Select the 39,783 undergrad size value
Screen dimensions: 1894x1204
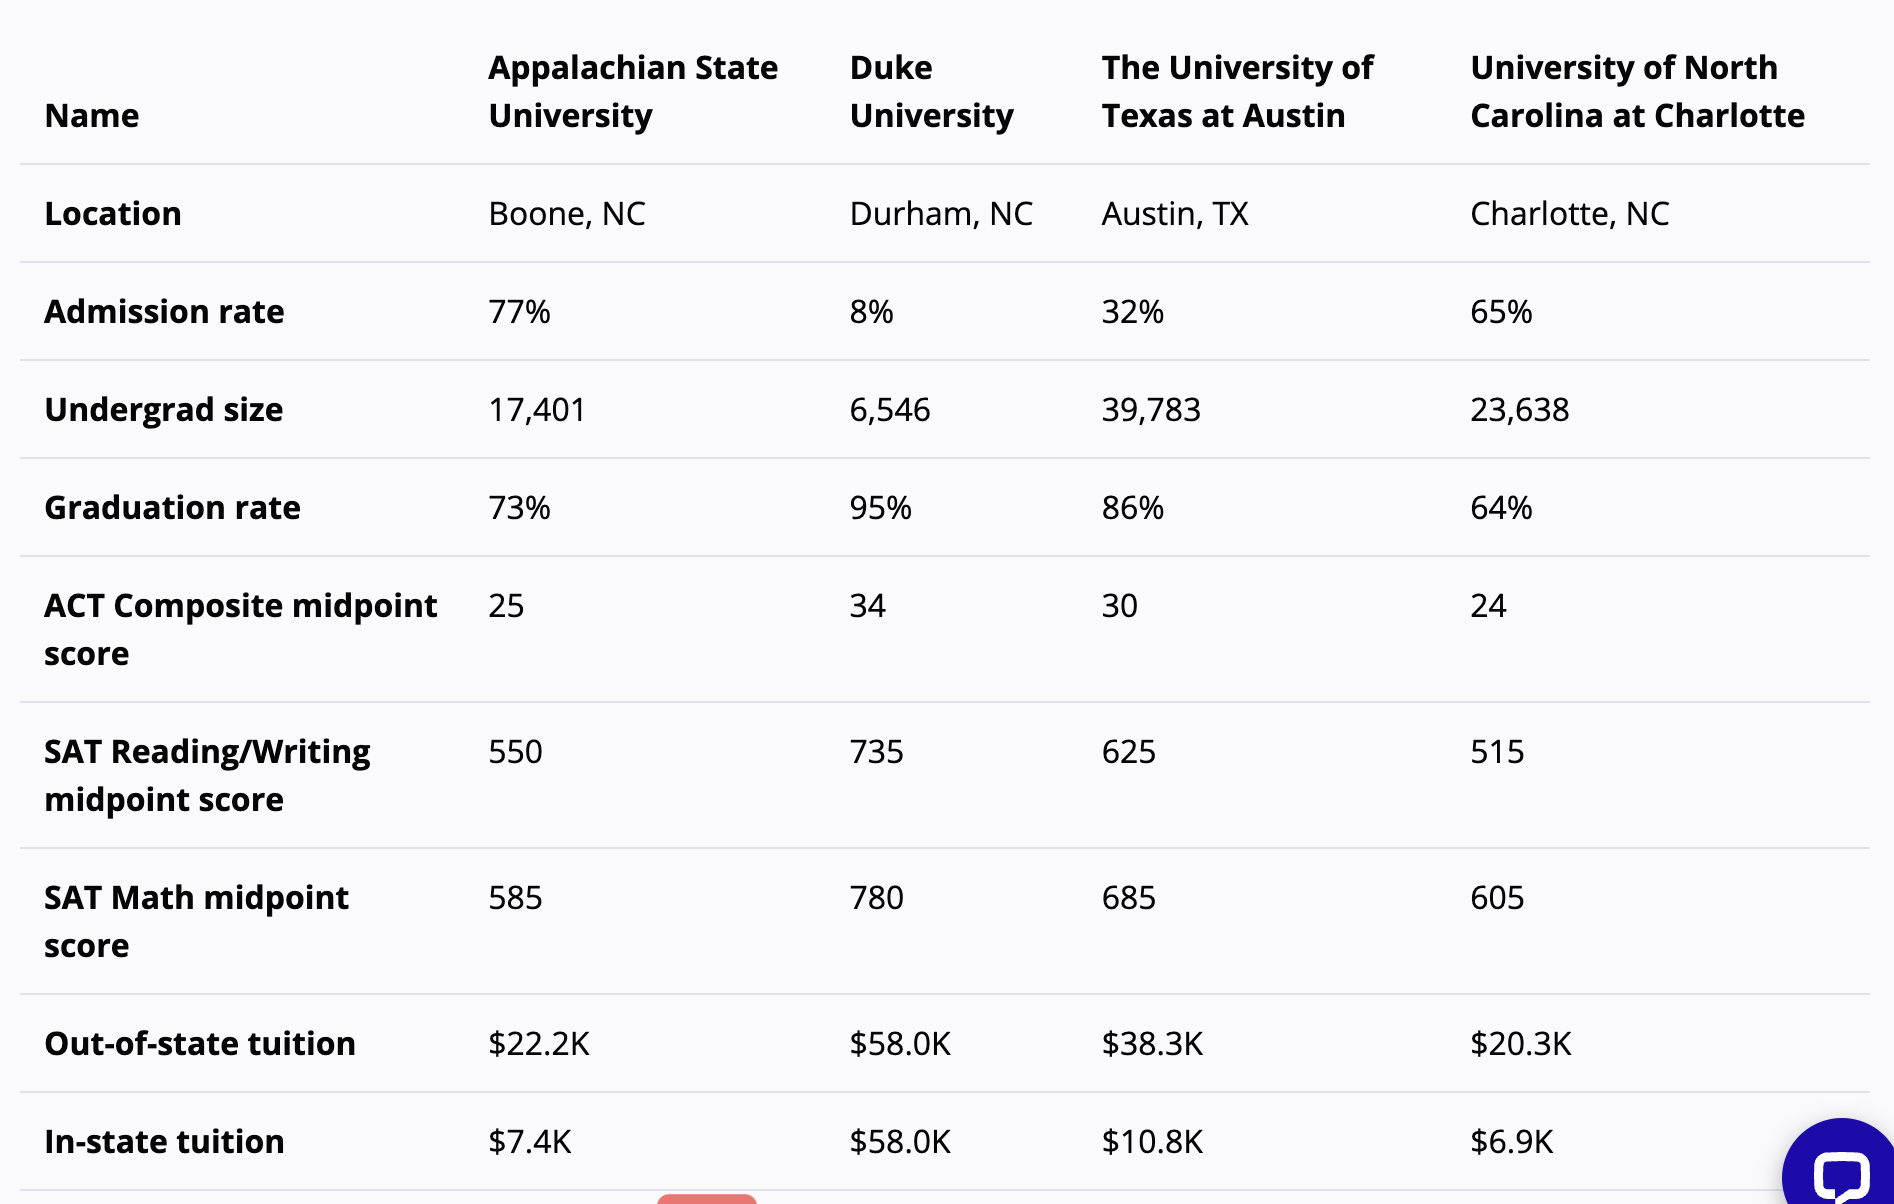pyautogui.click(x=1150, y=409)
